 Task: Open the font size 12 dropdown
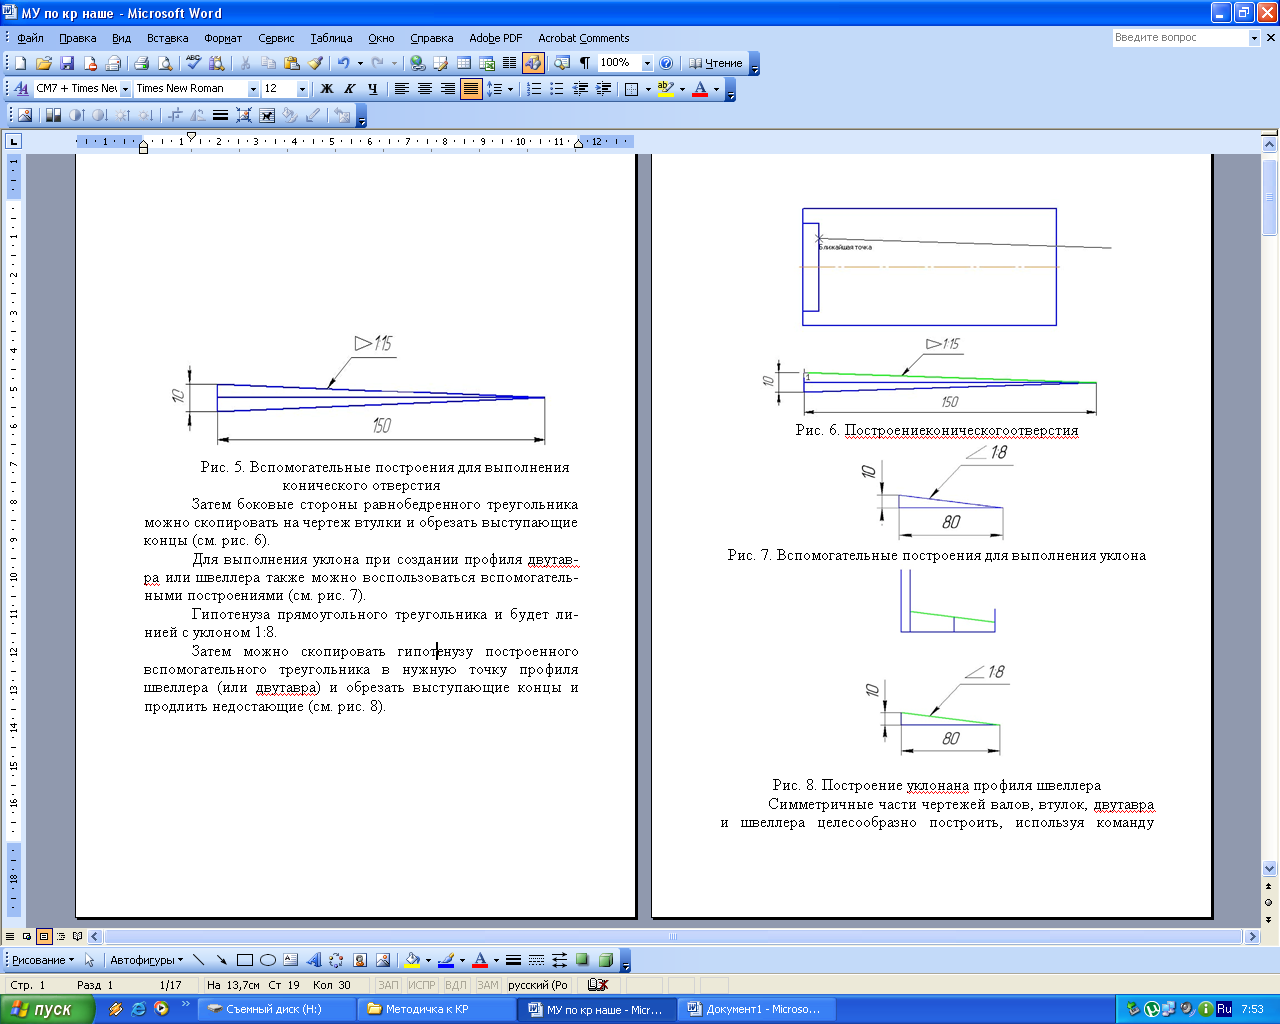coord(302,89)
